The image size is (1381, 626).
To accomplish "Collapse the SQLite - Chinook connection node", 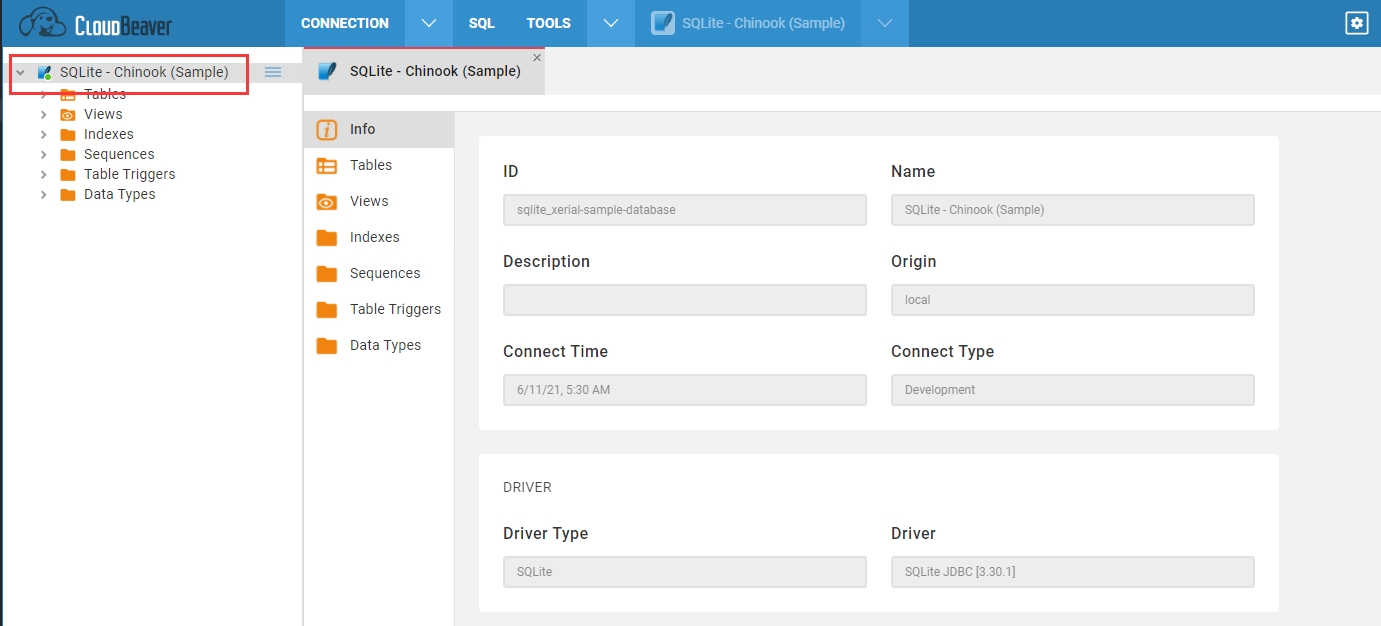I will click(x=20, y=72).
